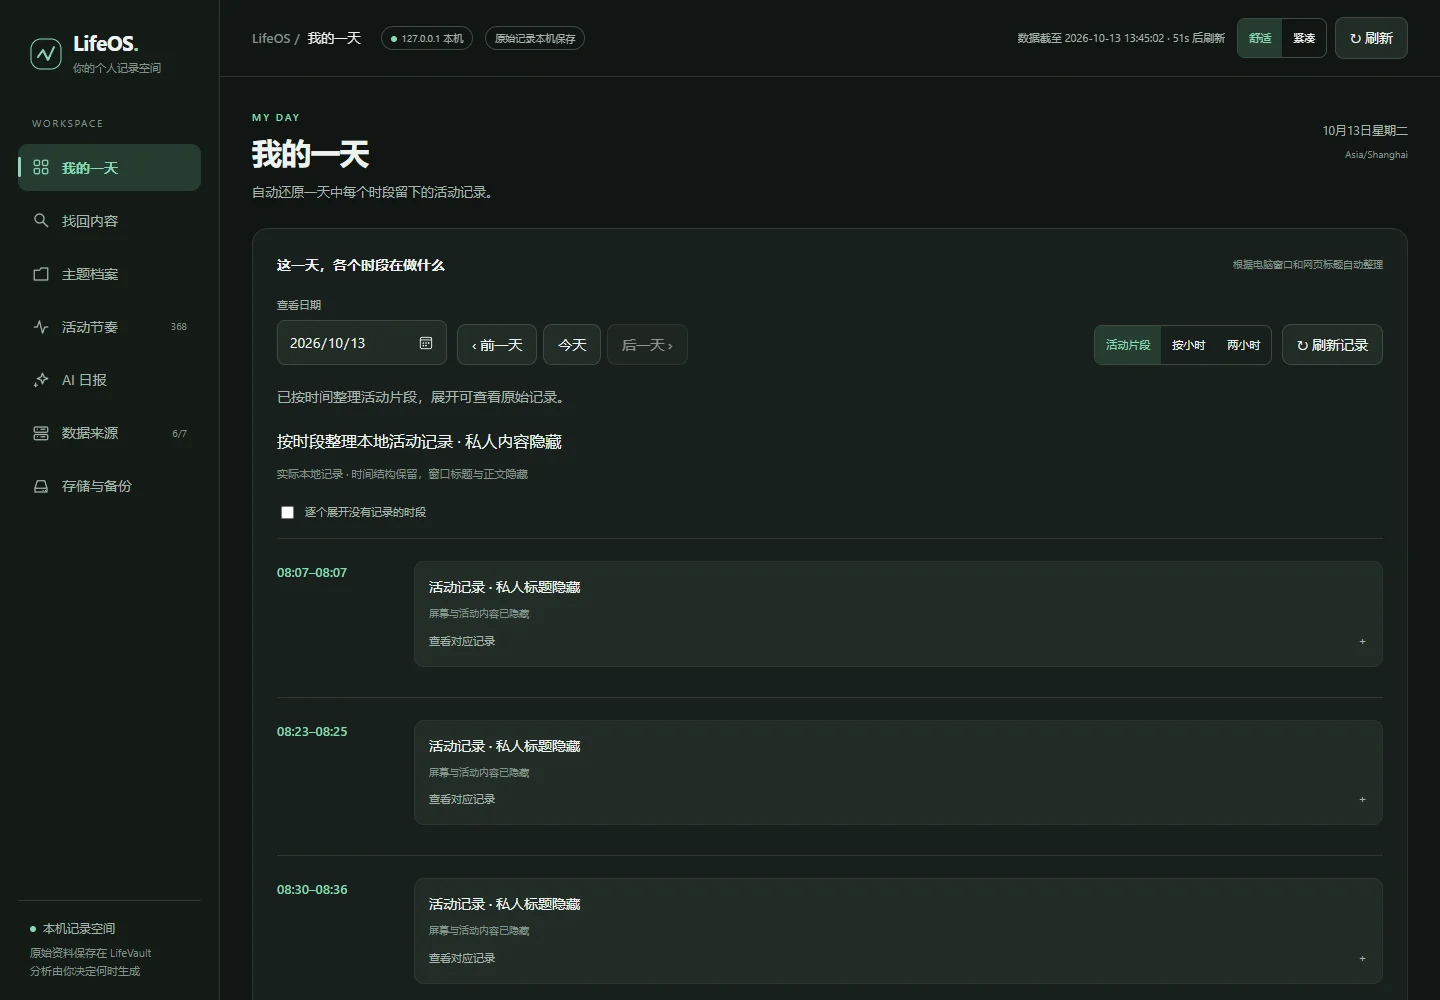The height and width of the screenshot is (1000, 1440).
Task: Open 我的一天 in the sidebar
Action: point(109,167)
